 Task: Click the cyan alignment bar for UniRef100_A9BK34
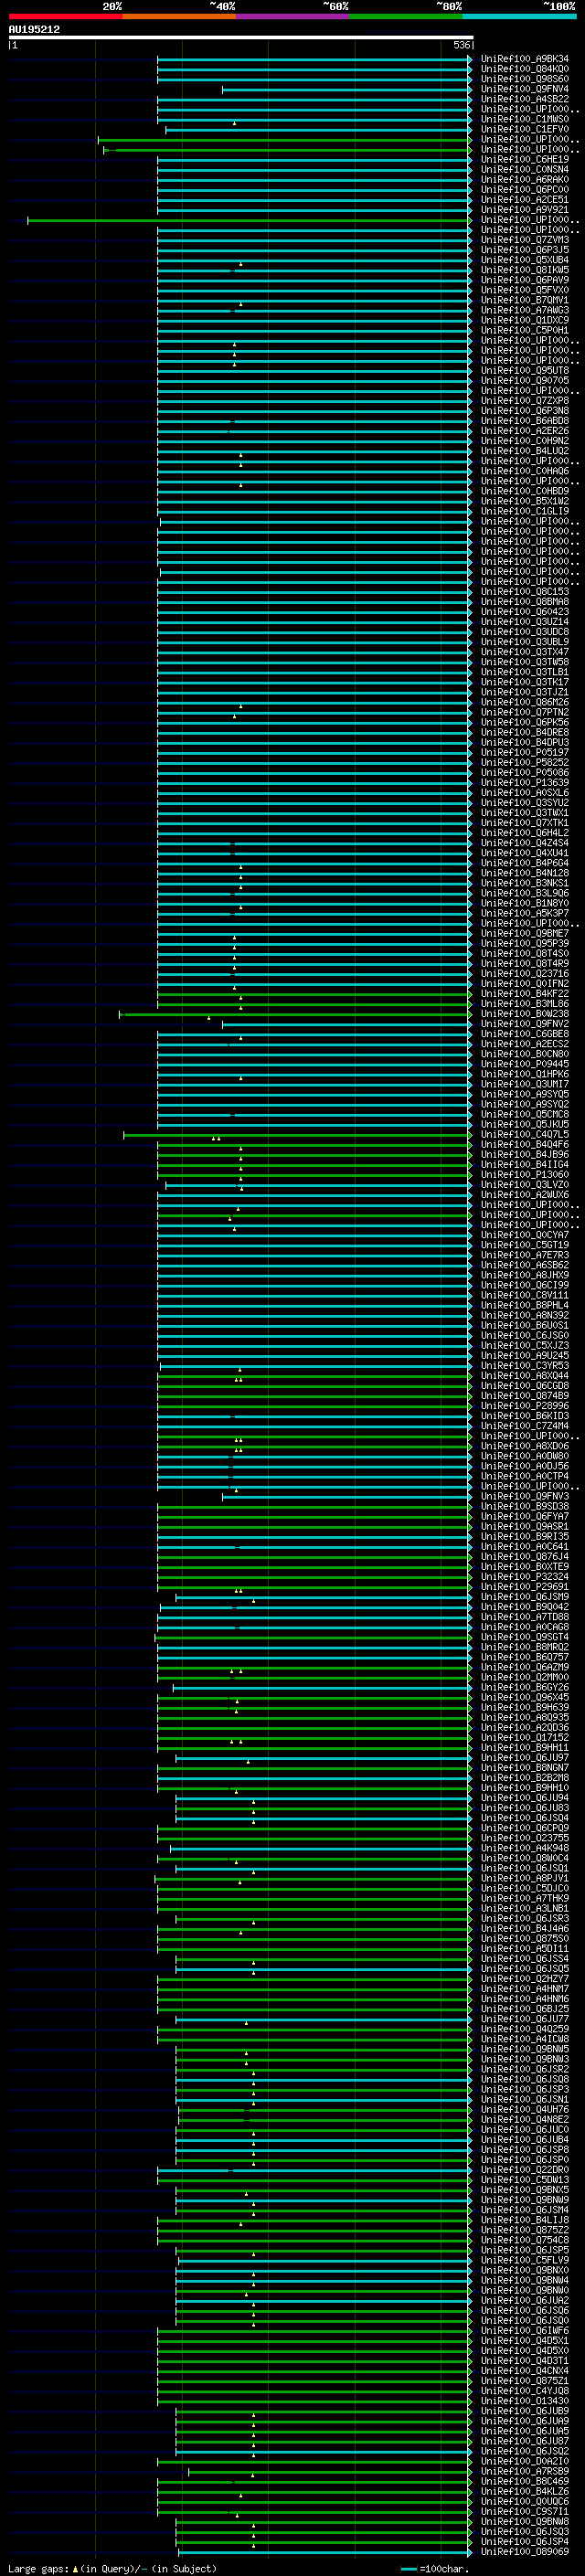click(x=314, y=59)
